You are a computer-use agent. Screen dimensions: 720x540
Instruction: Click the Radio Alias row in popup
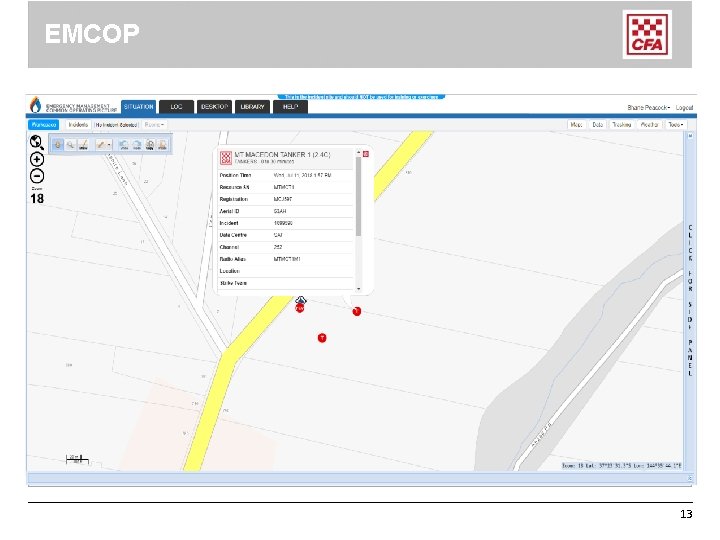286,259
